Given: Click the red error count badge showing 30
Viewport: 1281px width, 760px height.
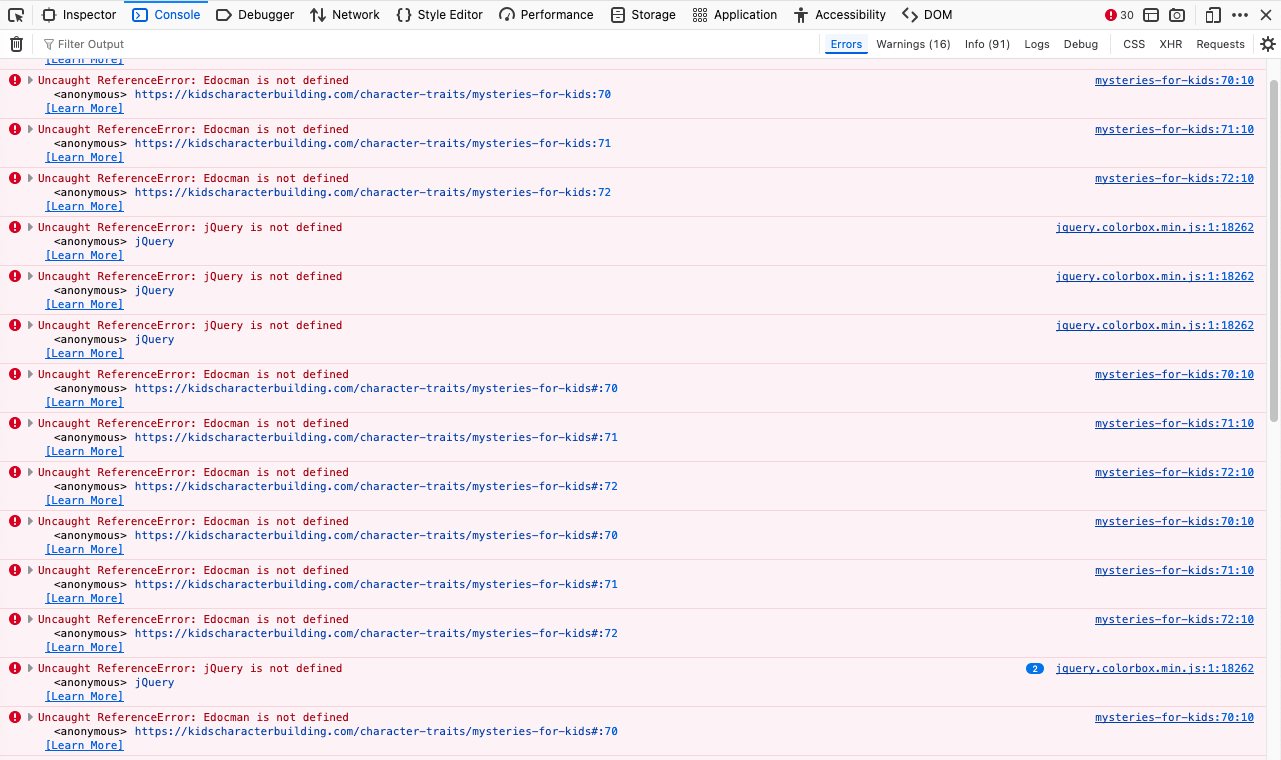Looking at the screenshot, I should point(1119,15).
